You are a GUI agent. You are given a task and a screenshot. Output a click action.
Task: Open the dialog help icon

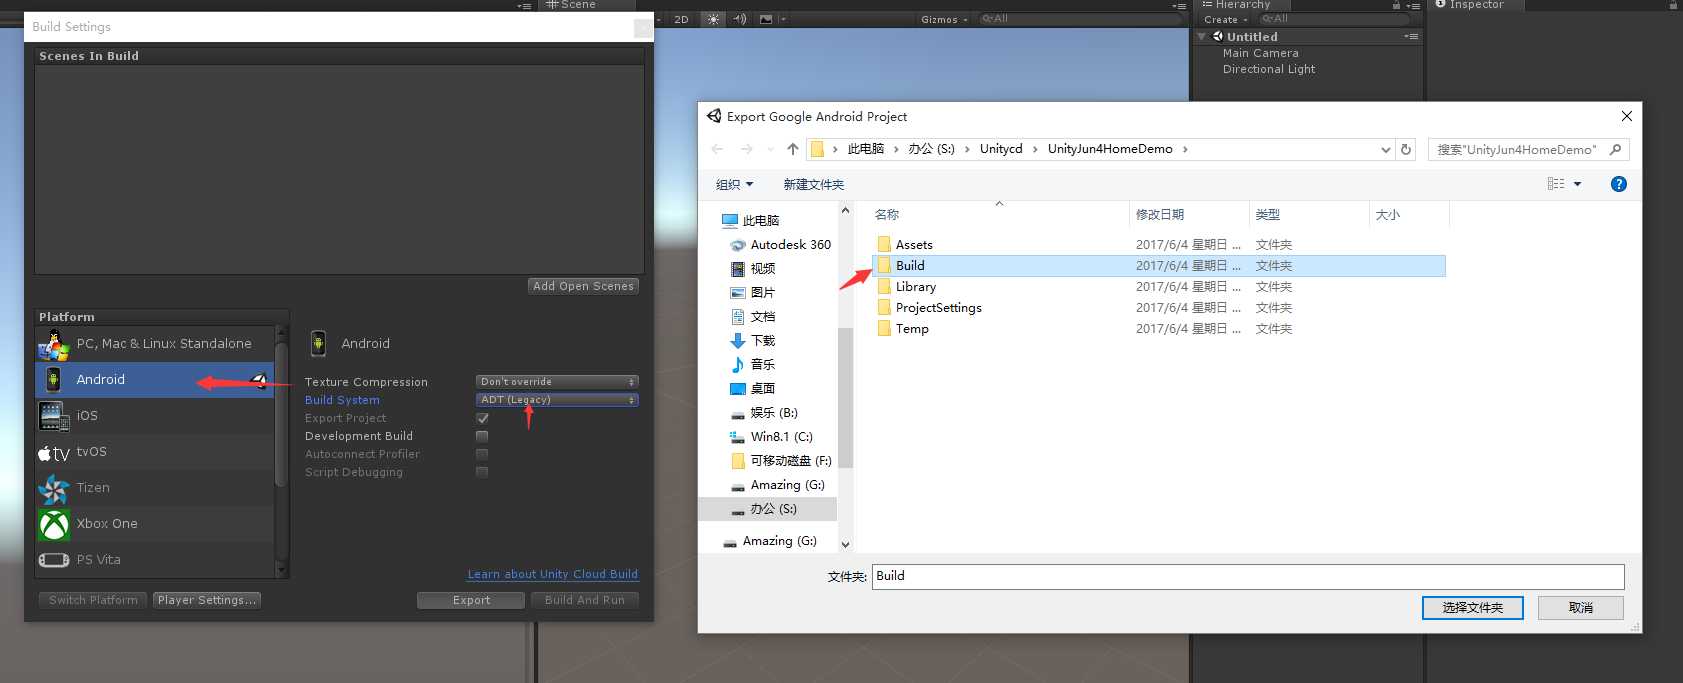(1618, 184)
